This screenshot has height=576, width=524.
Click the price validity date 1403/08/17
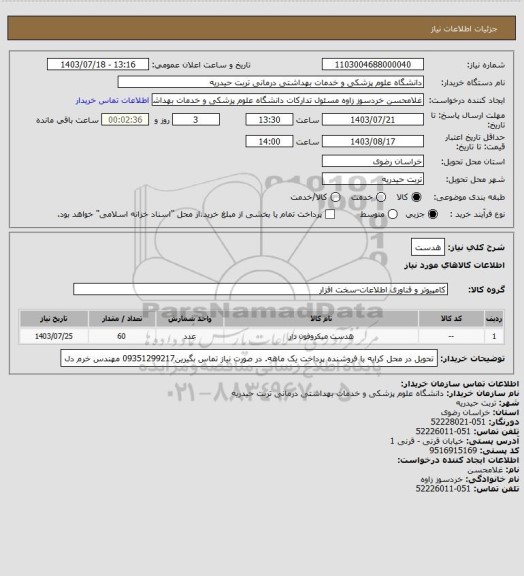(373, 141)
